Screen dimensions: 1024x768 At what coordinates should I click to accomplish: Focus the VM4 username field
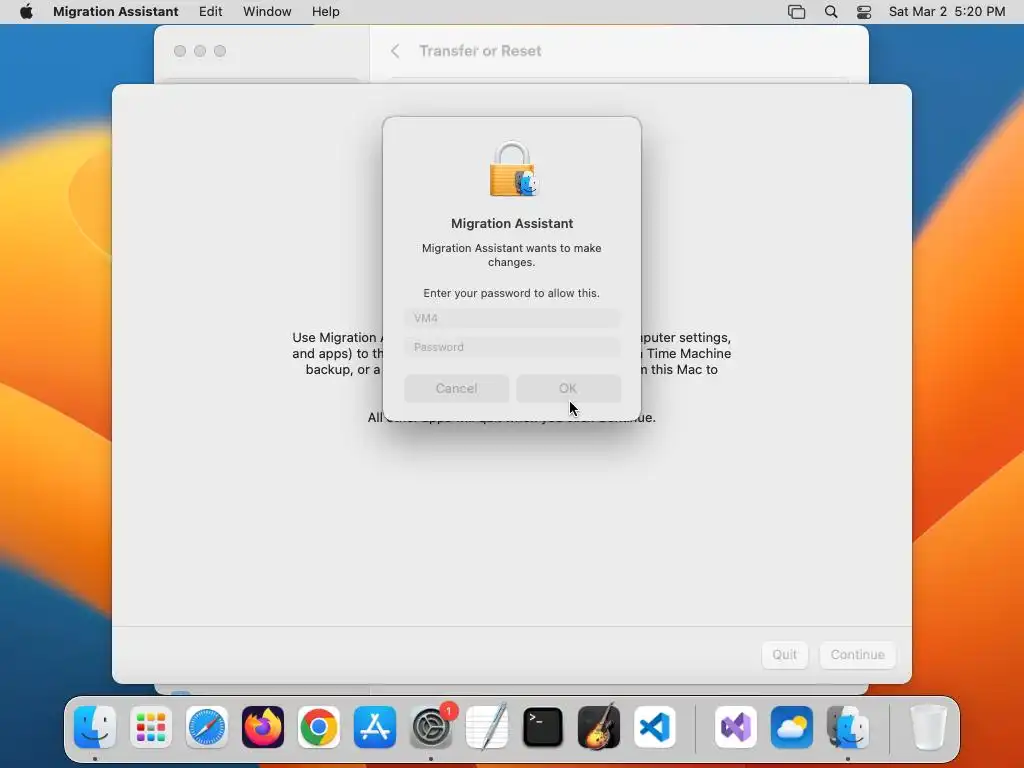point(512,318)
